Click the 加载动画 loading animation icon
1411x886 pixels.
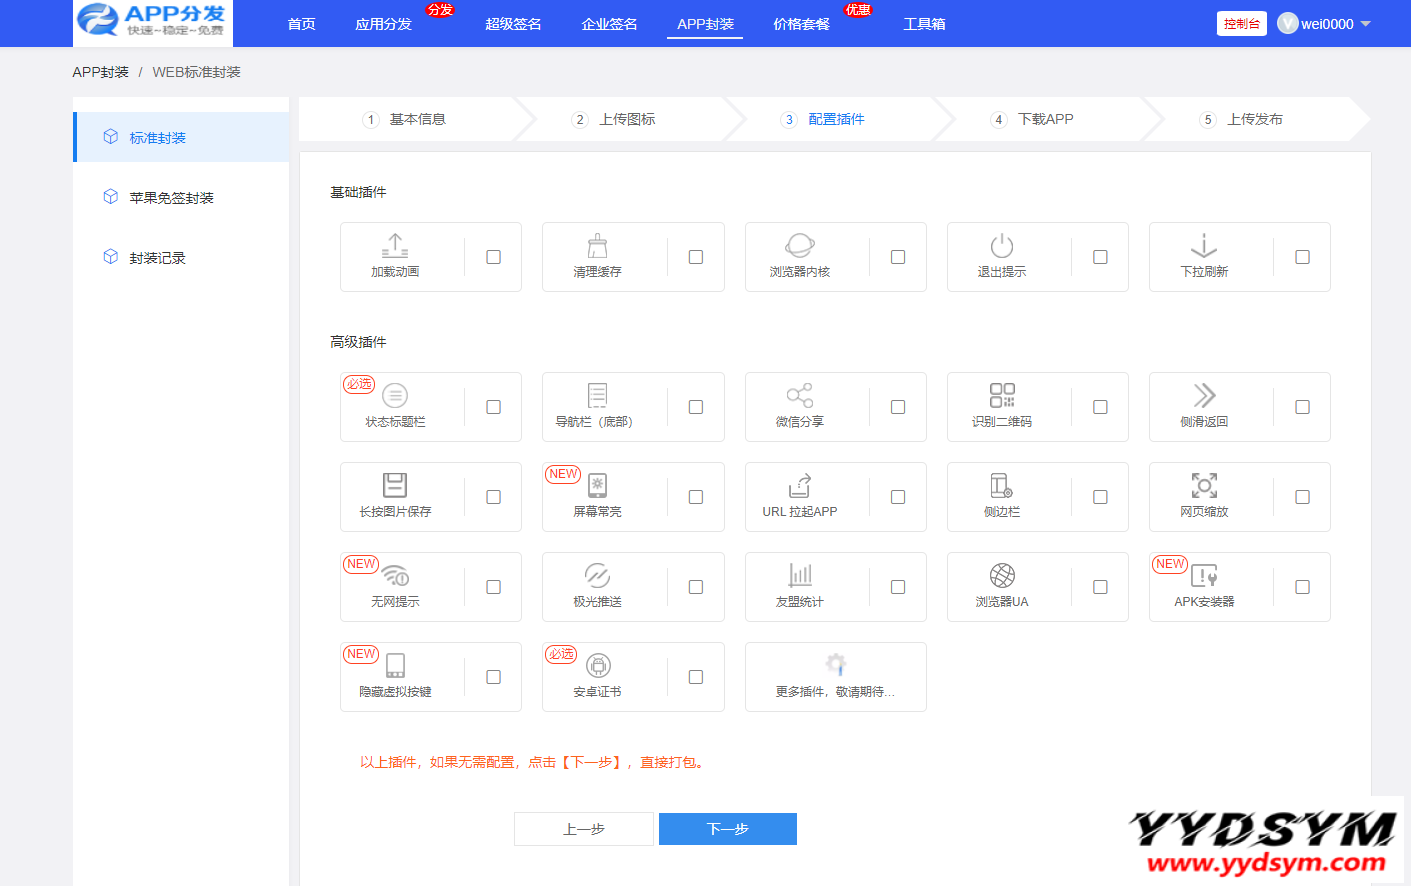click(x=395, y=245)
